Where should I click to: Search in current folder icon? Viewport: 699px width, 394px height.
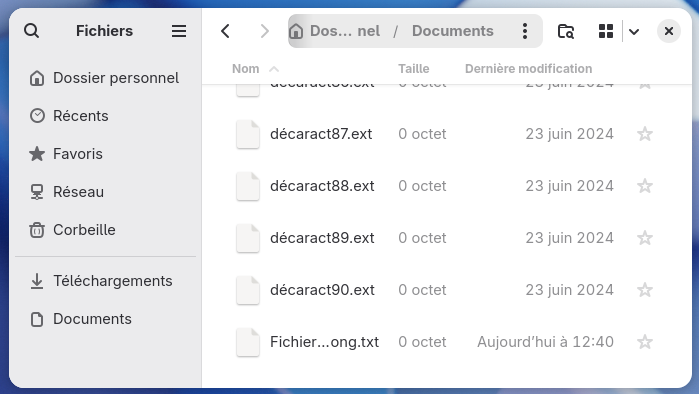point(566,31)
